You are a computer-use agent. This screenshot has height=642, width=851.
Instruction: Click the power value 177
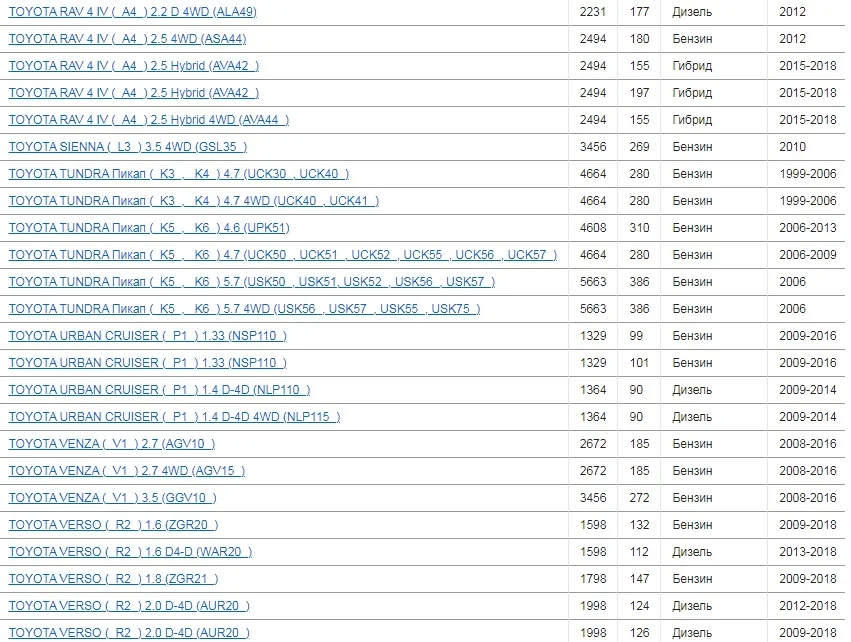pos(639,12)
